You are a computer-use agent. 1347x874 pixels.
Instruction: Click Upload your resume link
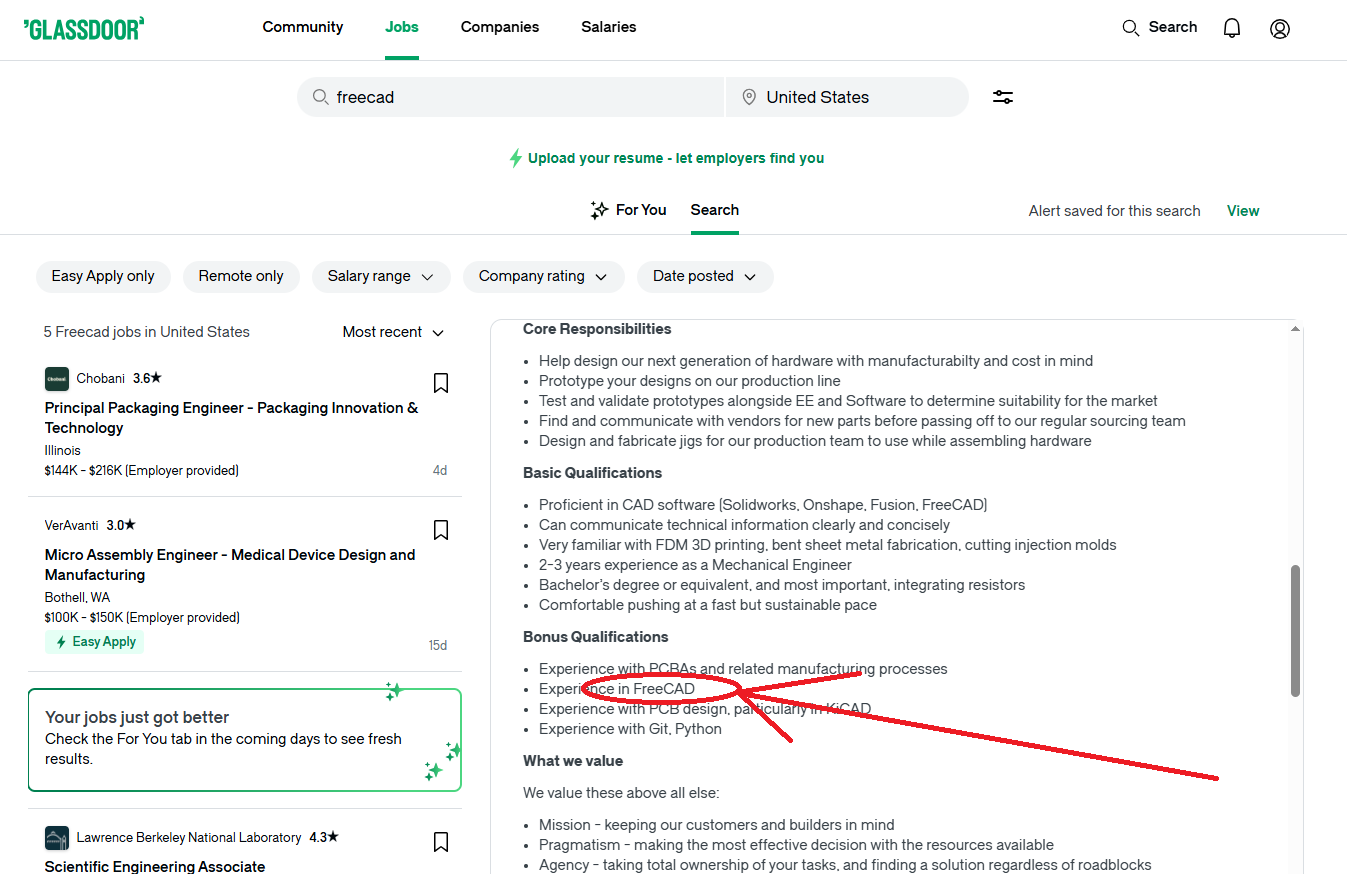coord(675,158)
